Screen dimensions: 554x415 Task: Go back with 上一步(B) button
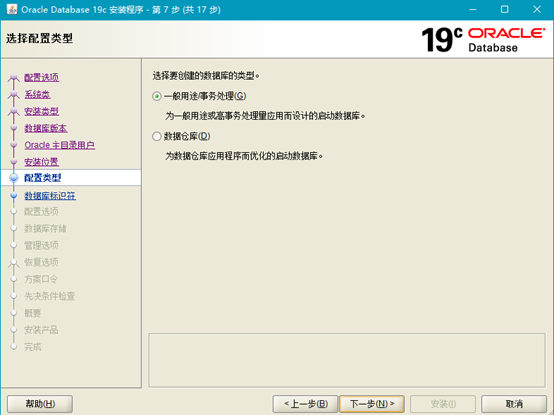tap(306, 404)
